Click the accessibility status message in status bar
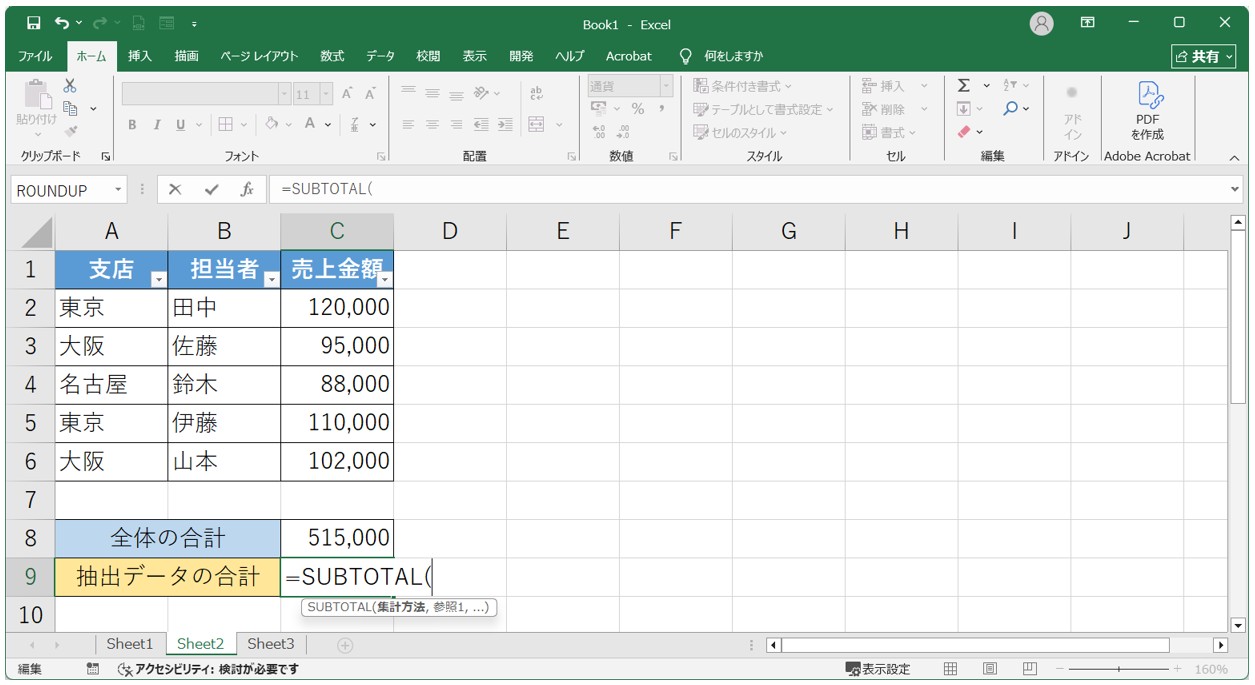This screenshot has width=1255, height=685. [208, 669]
